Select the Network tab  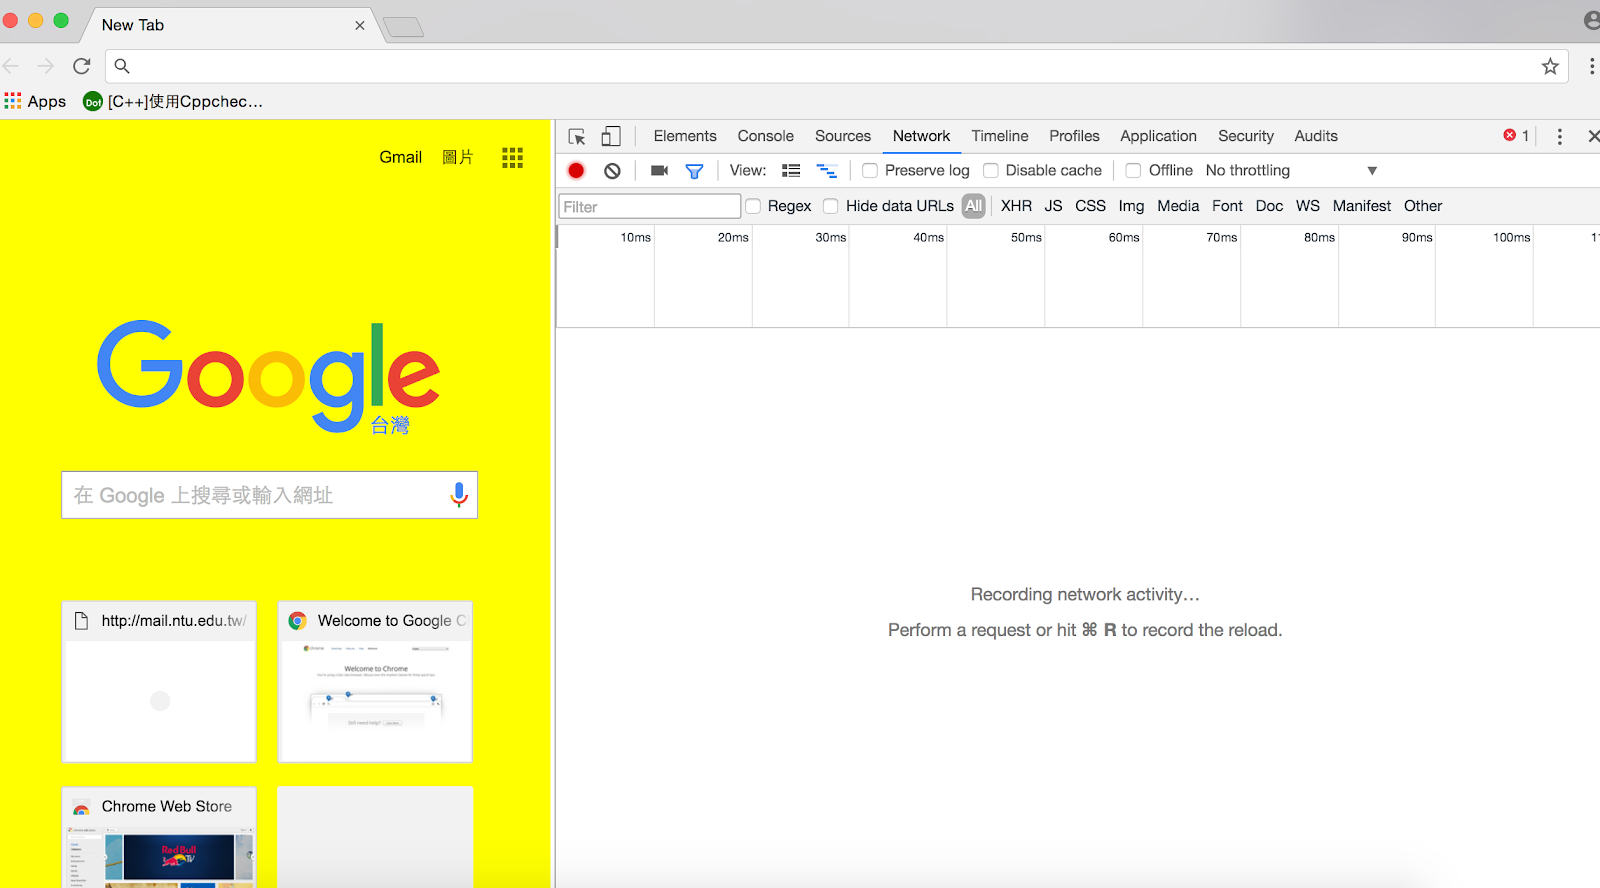921,136
